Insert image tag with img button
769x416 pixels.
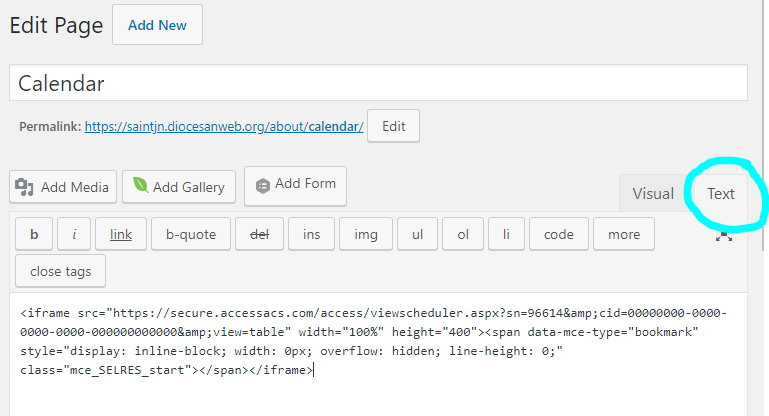coord(366,234)
